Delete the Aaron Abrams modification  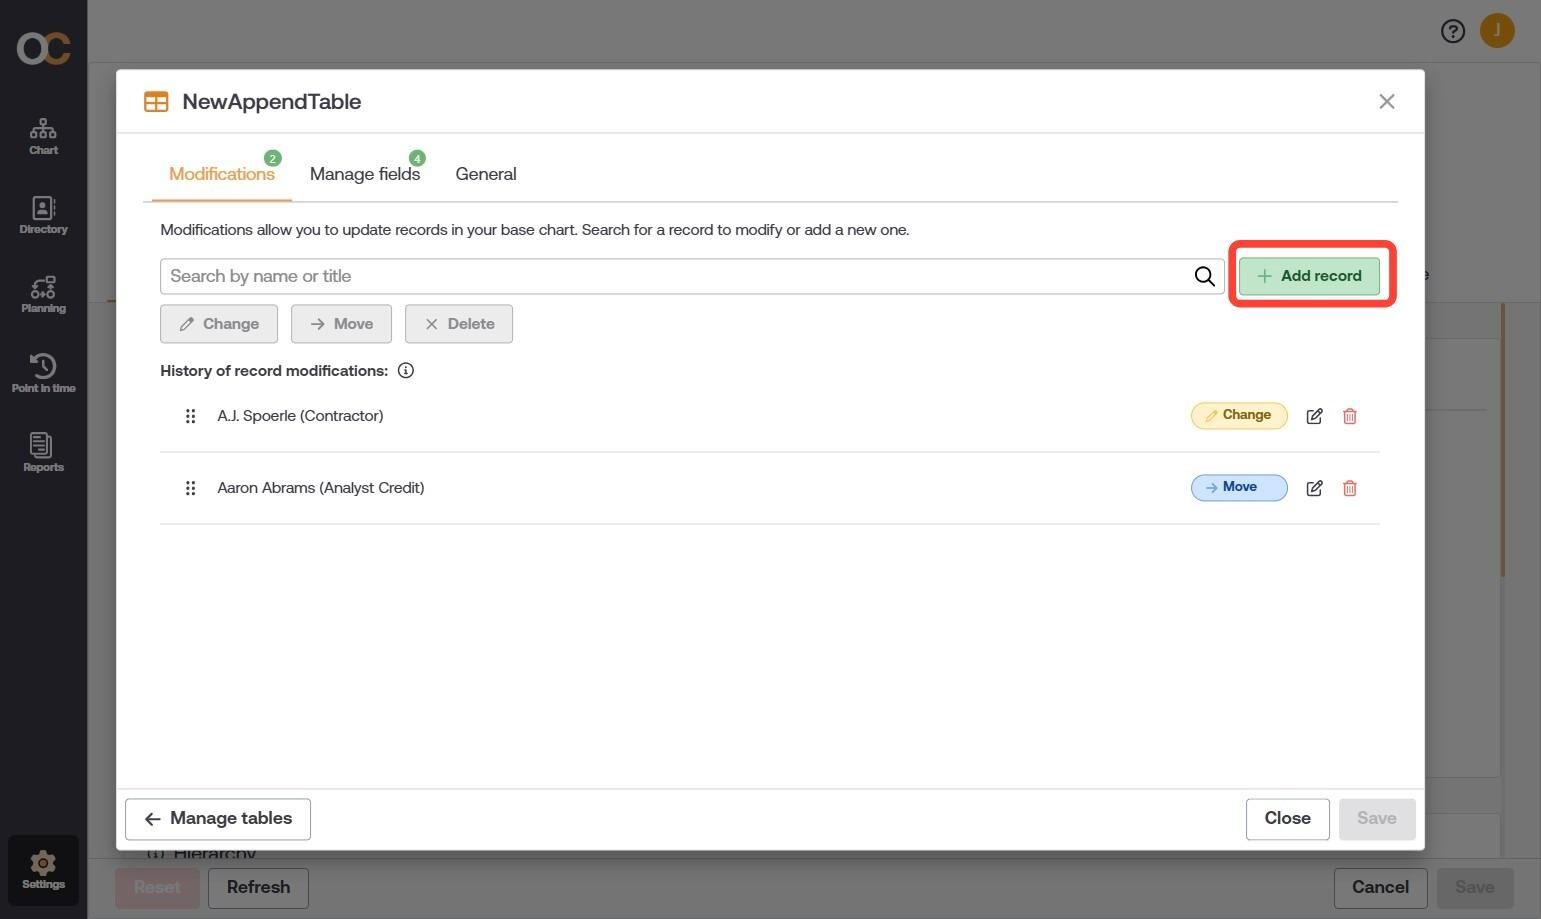pos(1349,488)
